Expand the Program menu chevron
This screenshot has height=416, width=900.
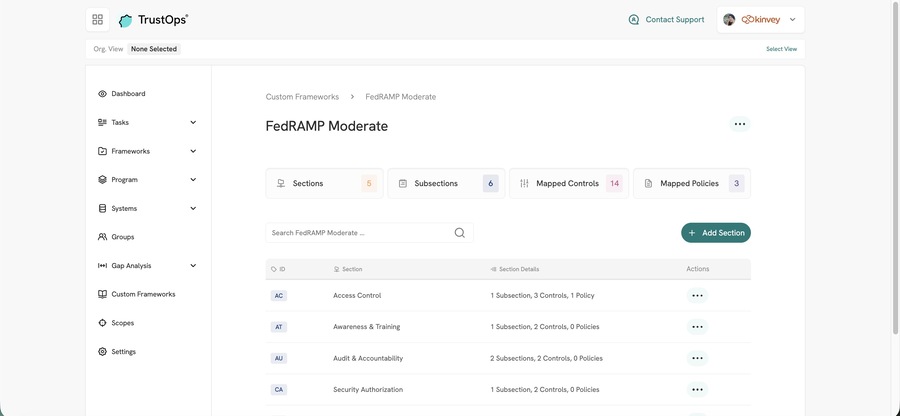193,180
